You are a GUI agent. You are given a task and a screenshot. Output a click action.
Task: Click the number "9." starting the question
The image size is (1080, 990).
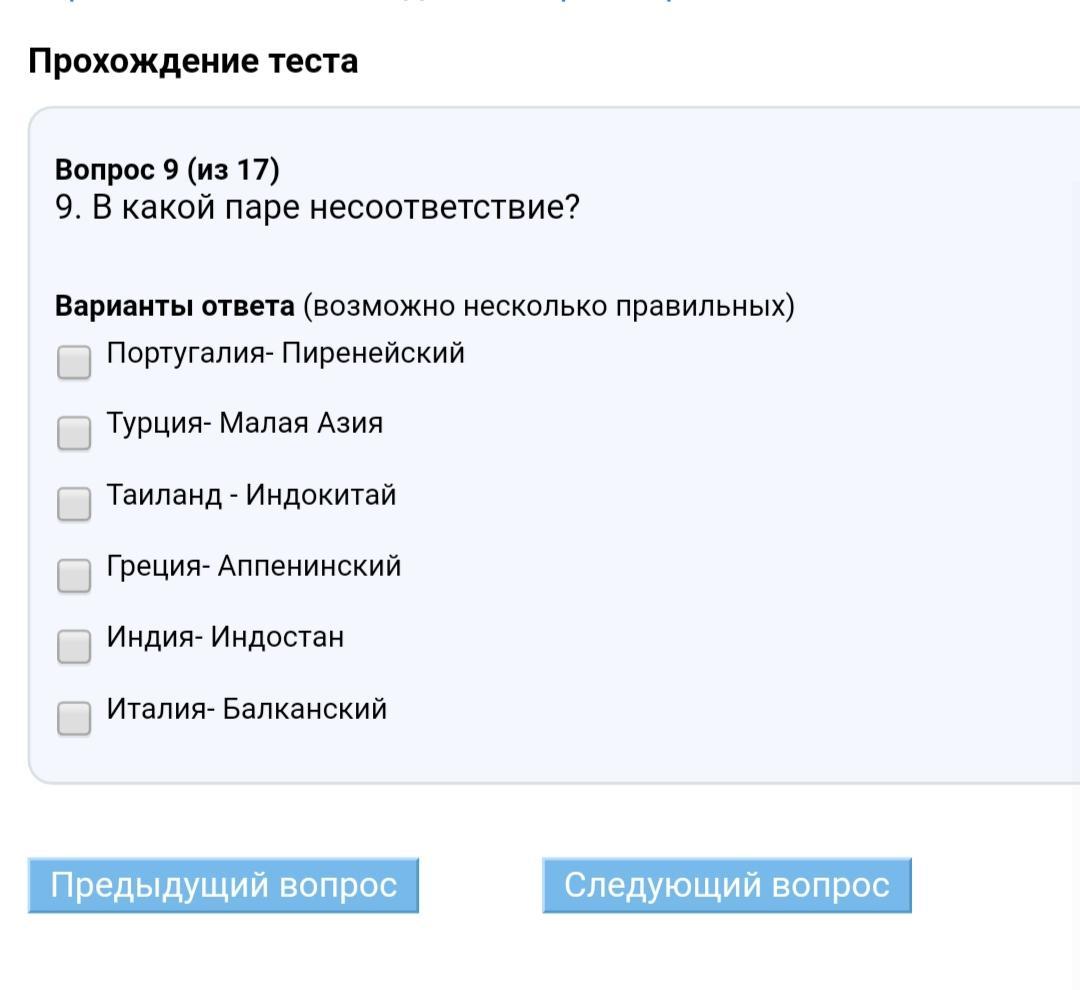pos(69,209)
